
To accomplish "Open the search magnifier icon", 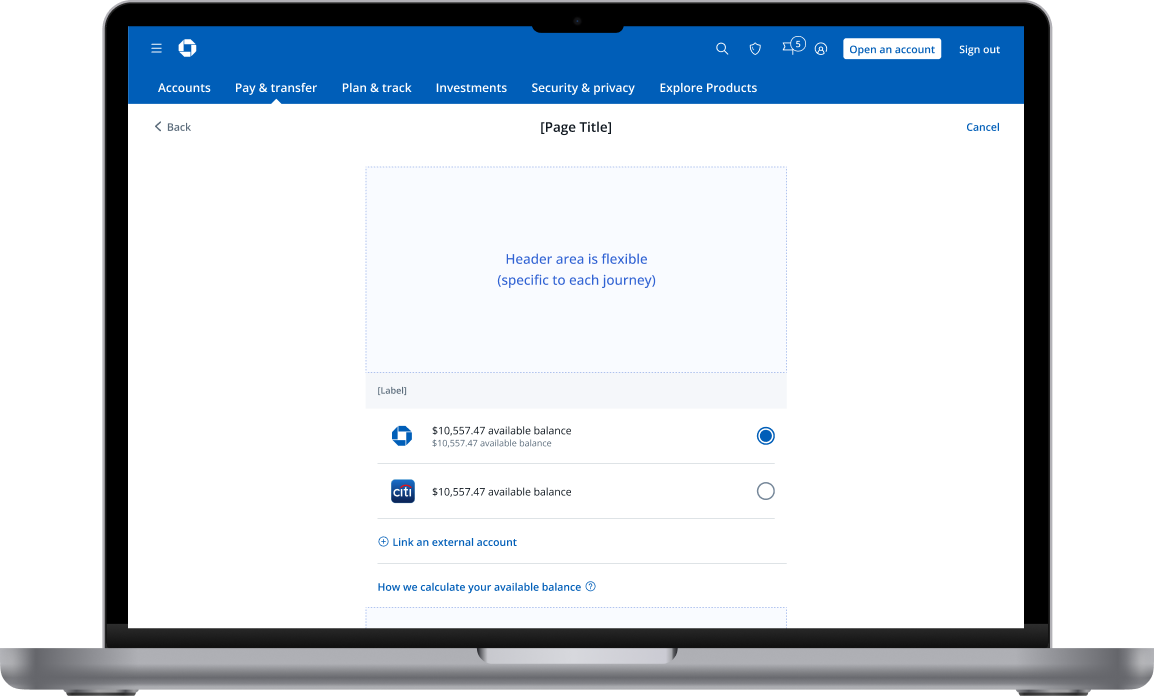I will (x=722, y=49).
